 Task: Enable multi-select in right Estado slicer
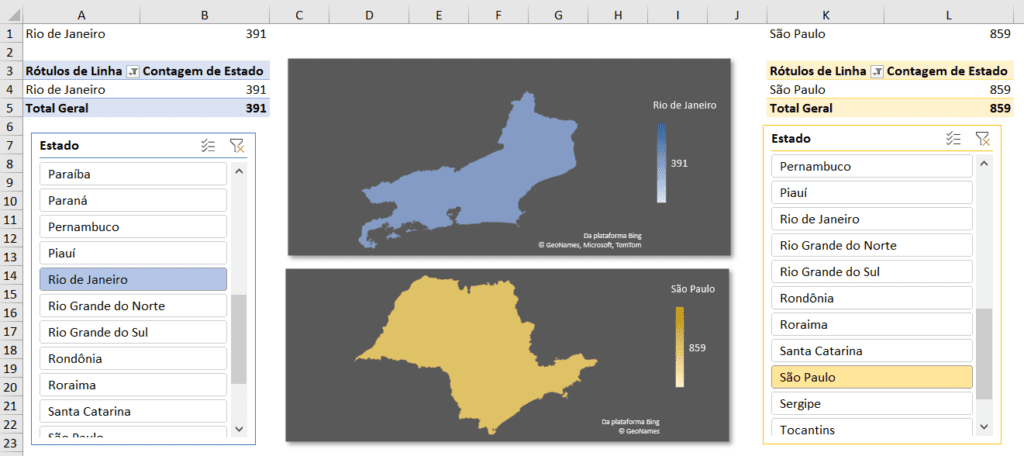pos(953,138)
